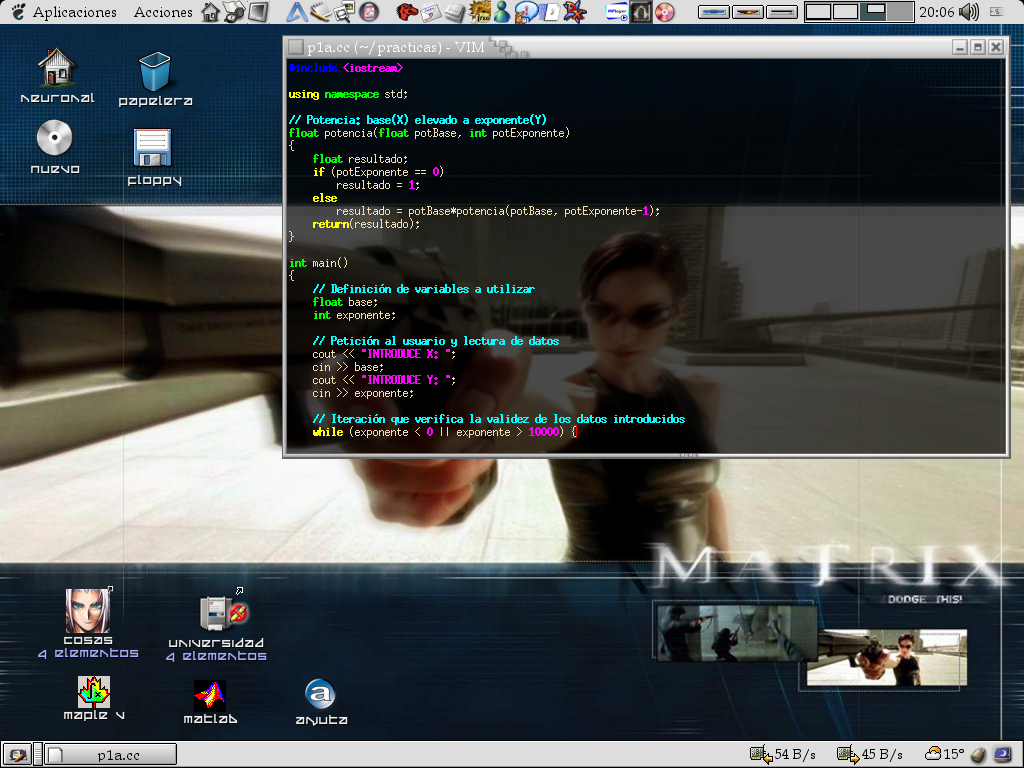
Task: Launch the PDF reader icon
Action: [369, 12]
